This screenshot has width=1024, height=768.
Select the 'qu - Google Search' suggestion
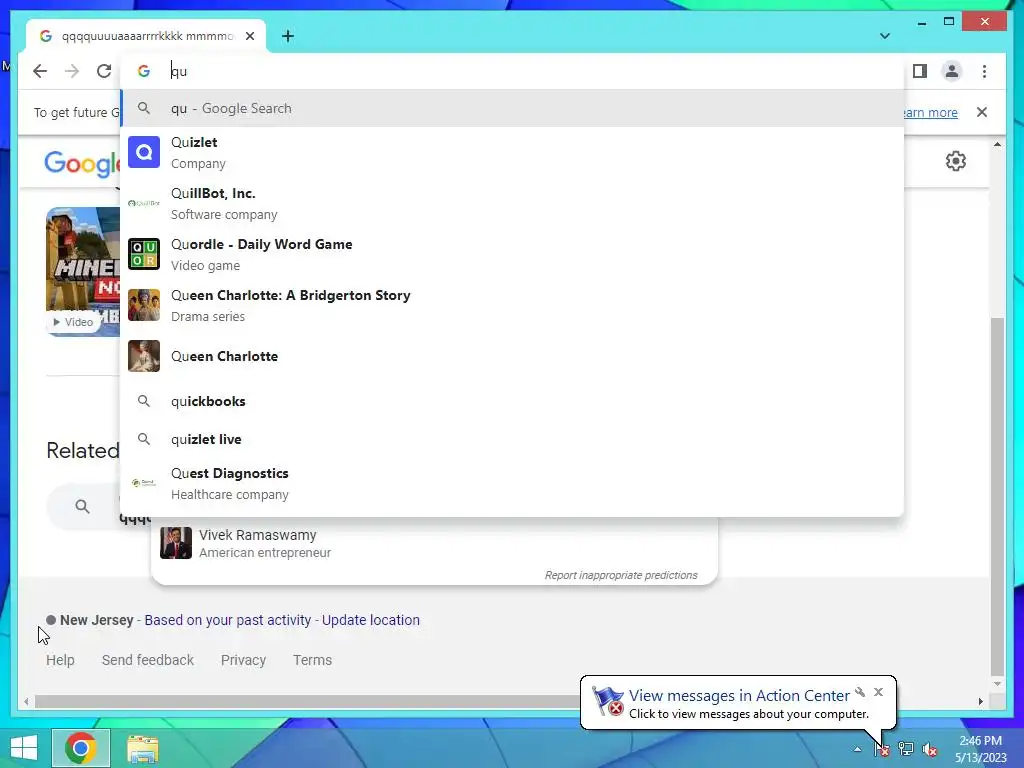[x=513, y=108]
